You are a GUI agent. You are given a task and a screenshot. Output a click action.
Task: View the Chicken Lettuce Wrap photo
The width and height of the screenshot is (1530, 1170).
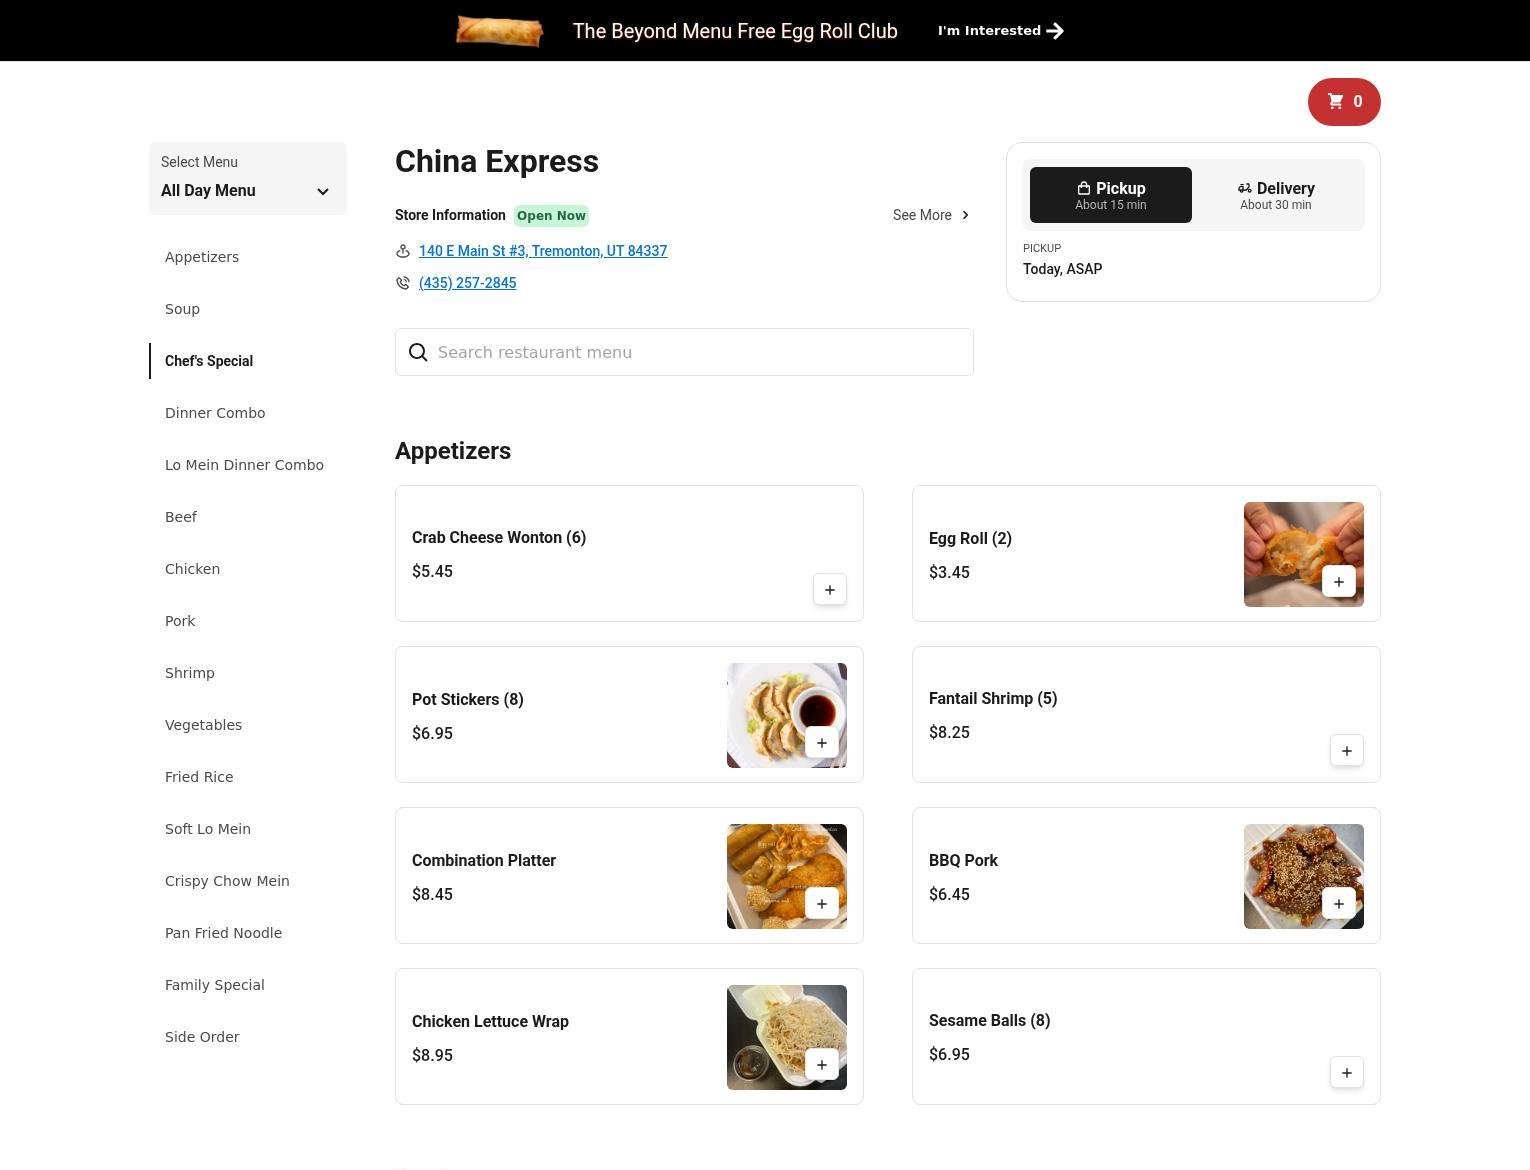[x=787, y=1037]
